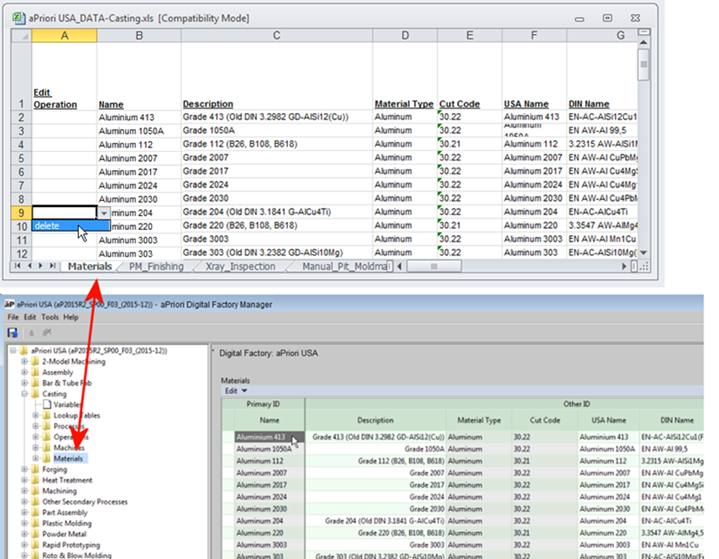Collapse the Casting folder node

[24, 393]
